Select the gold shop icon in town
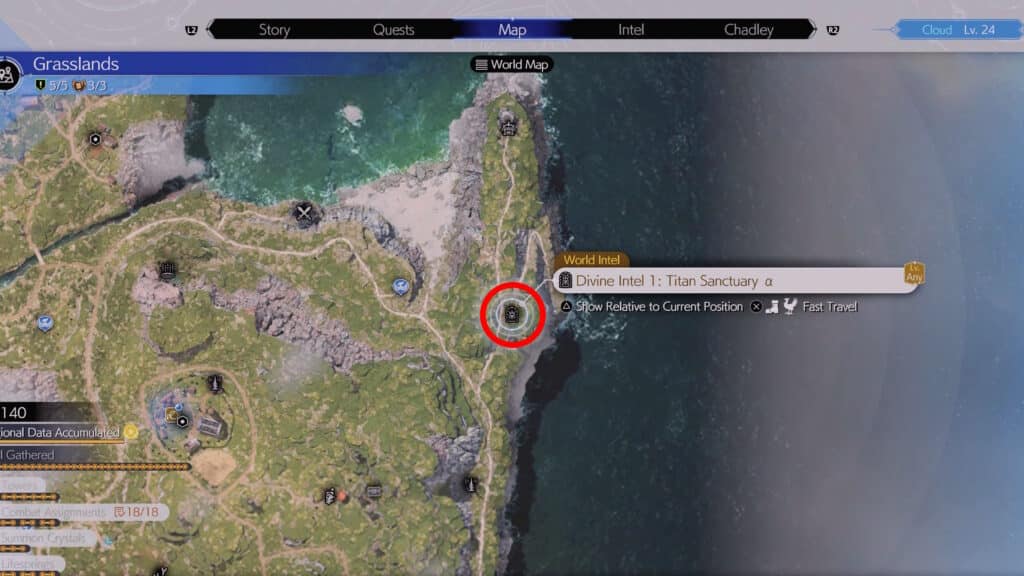This screenshot has height=576, width=1024. [172, 415]
